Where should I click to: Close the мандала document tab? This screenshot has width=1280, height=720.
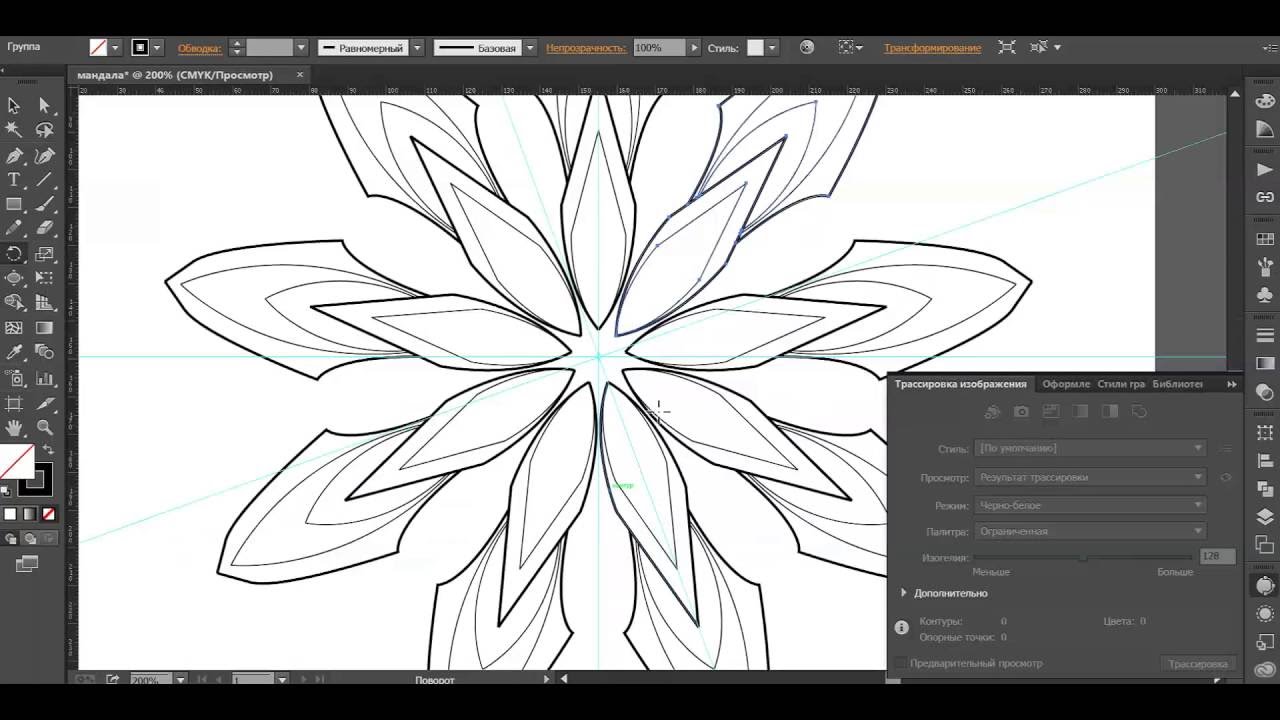299,75
